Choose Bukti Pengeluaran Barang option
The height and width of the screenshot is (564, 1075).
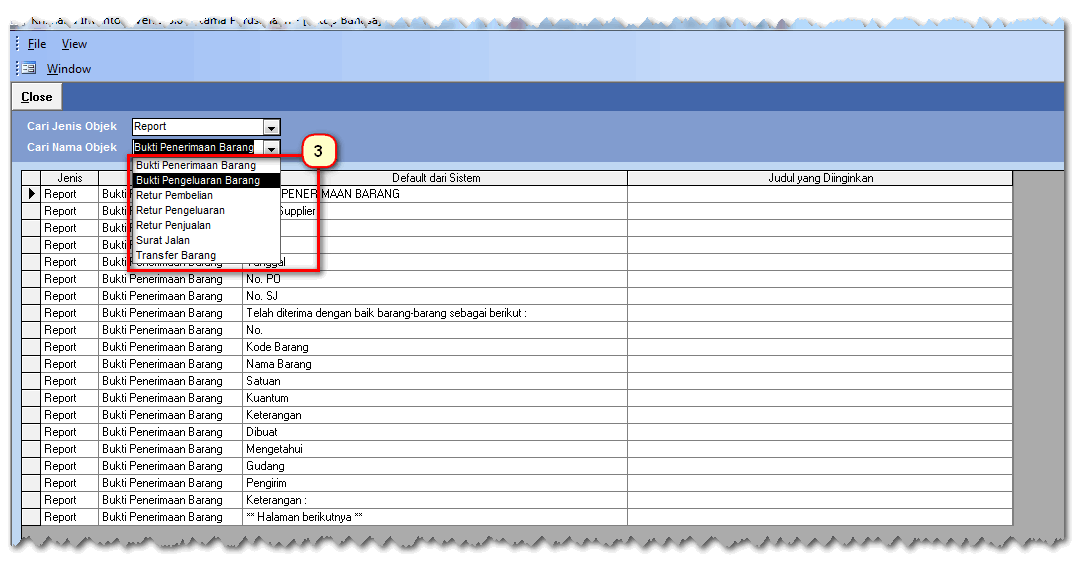(198, 181)
